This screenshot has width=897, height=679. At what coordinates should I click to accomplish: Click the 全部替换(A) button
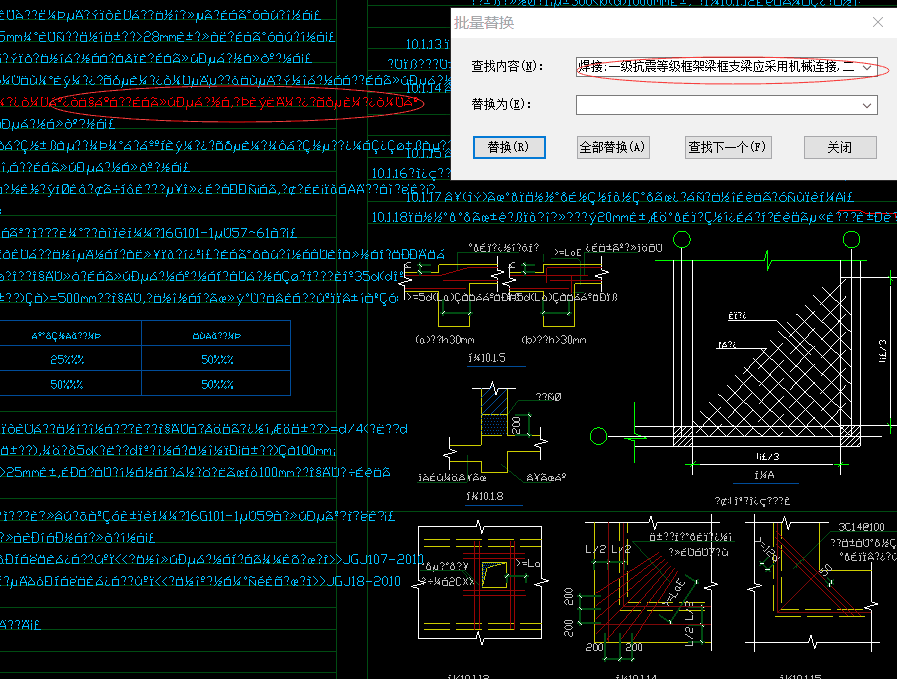612,147
